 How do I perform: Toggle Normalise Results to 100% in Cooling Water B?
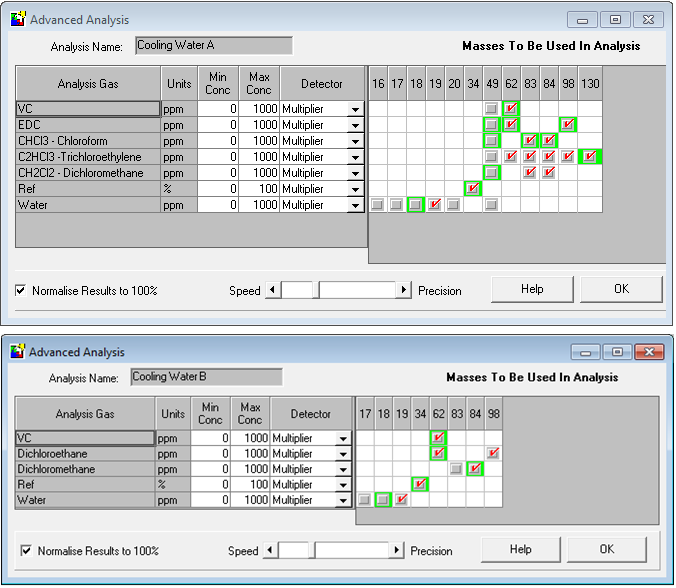pos(26,550)
